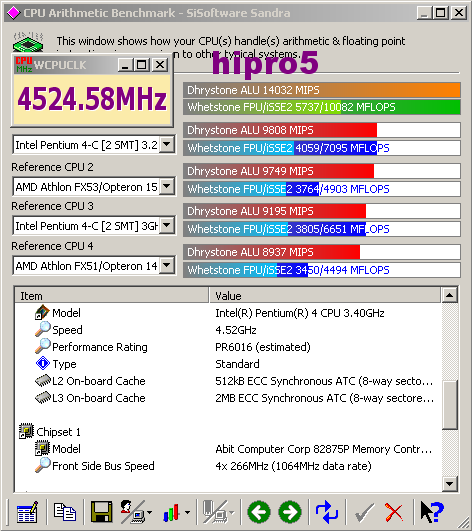Click the copy to clipboard icon
This screenshot has width=472, height=531.
tap(64, 511)
